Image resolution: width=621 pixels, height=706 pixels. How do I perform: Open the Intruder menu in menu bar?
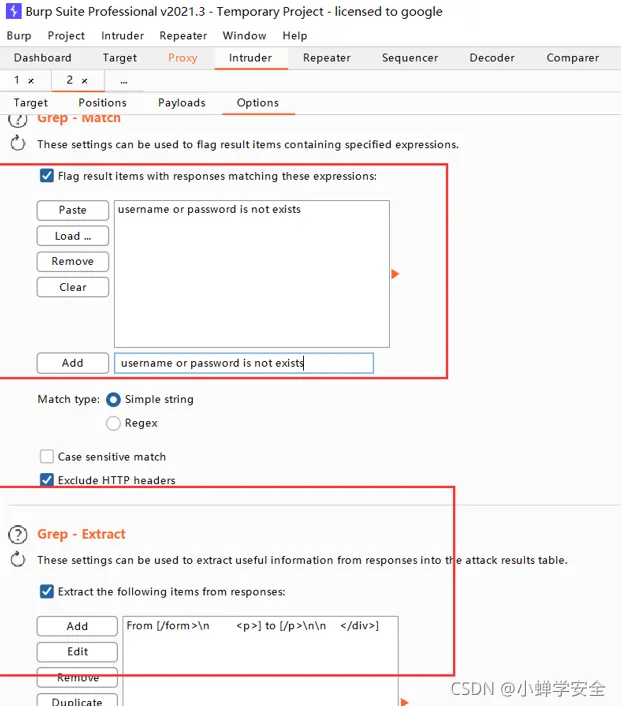(x=122, y=36)
